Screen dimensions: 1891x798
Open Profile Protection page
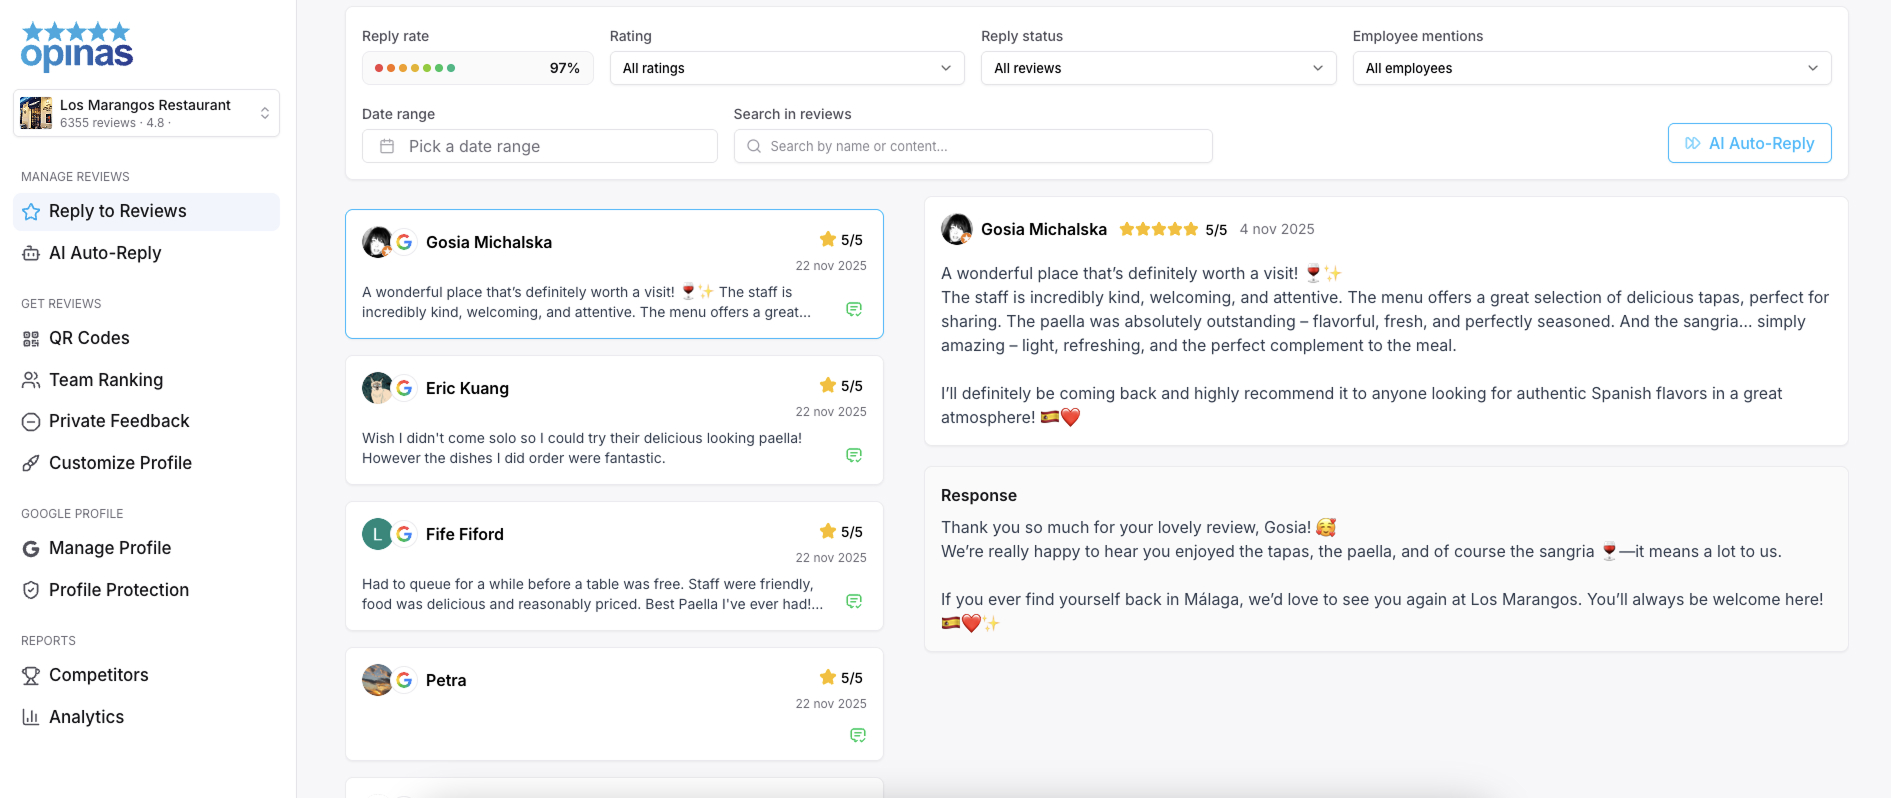pyautogui.click(x=146, y=590)
